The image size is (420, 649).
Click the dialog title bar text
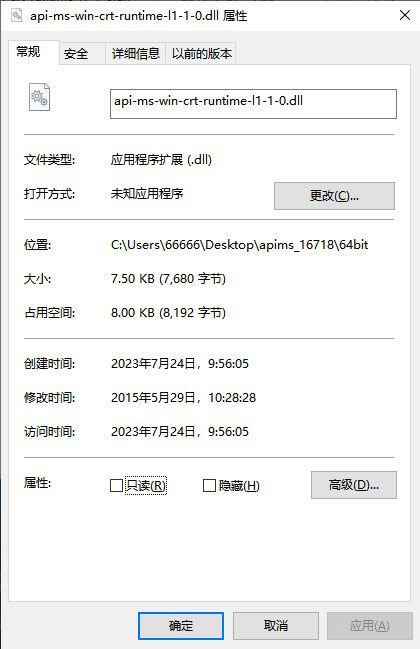click(x=139, y=16)
